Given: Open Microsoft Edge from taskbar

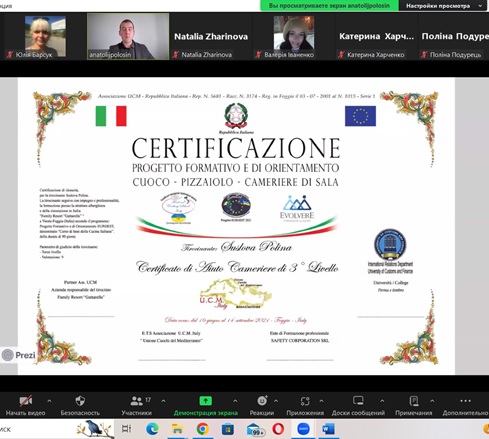Looking at the screenshot, I should (152, 429).
